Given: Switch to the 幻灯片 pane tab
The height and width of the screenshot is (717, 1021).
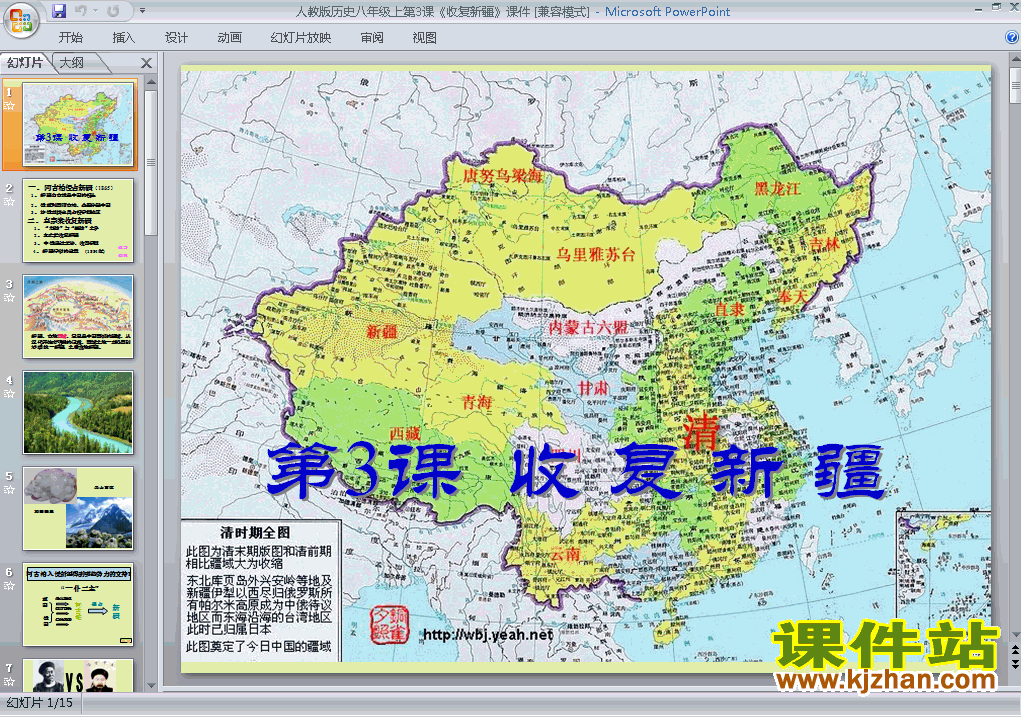Looking at the screenshot, I should coord(25,63).
